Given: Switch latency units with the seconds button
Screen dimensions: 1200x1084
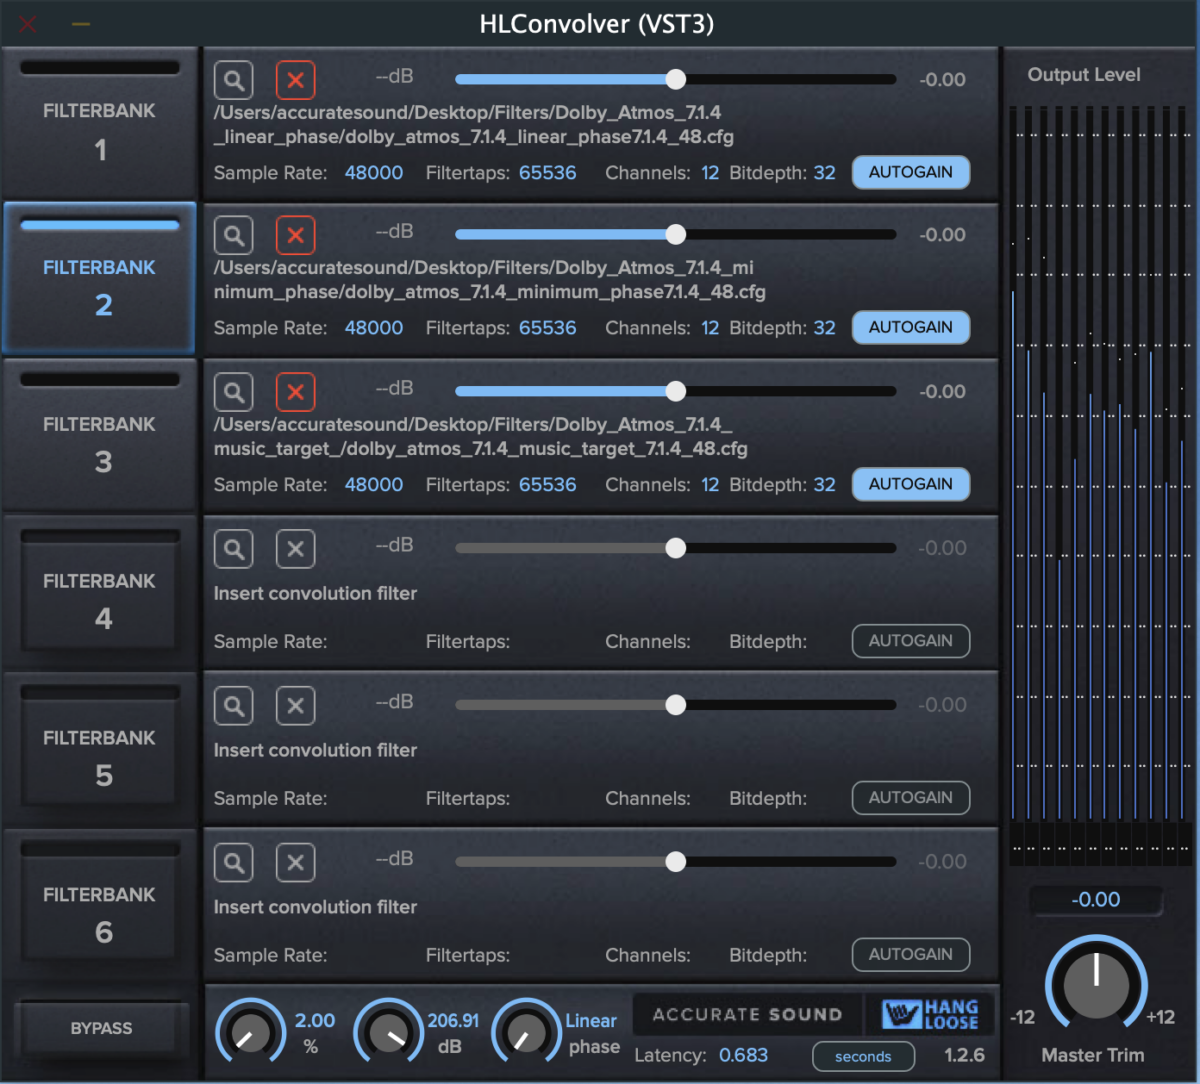Looking at the screenshot, I should click(863, 1056).
